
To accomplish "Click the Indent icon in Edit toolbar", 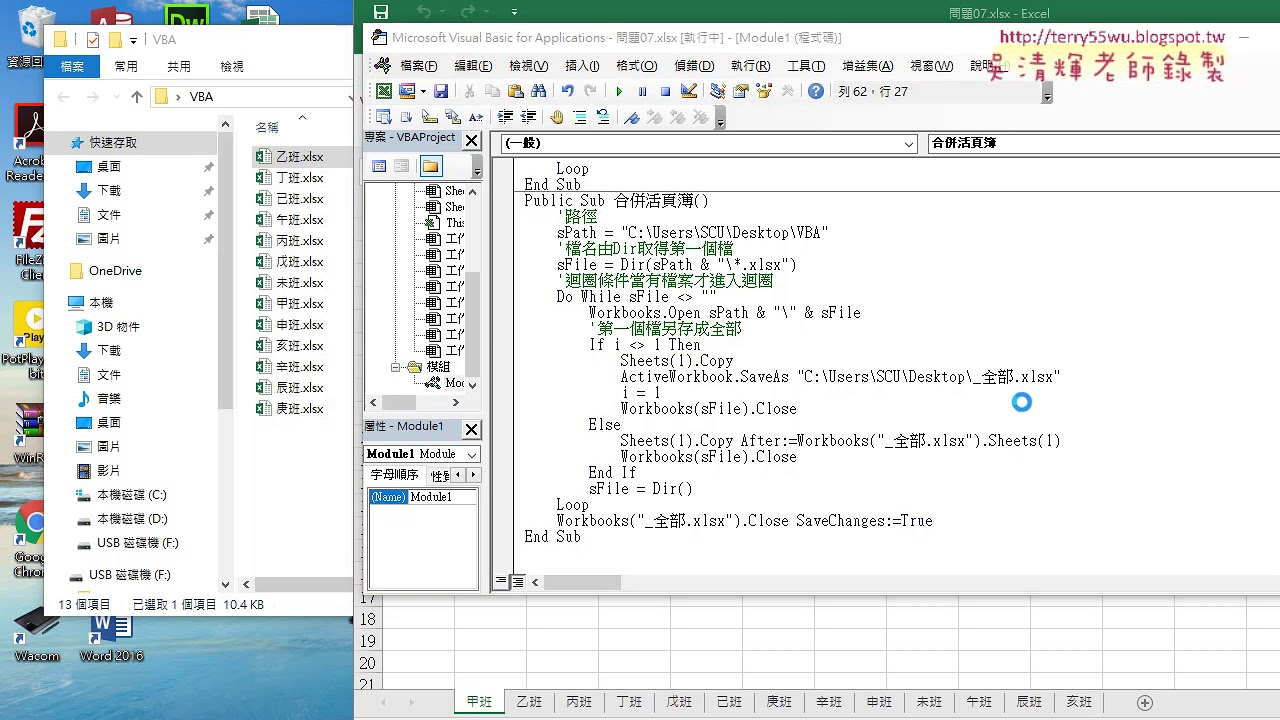I will (x=505, y=117).
